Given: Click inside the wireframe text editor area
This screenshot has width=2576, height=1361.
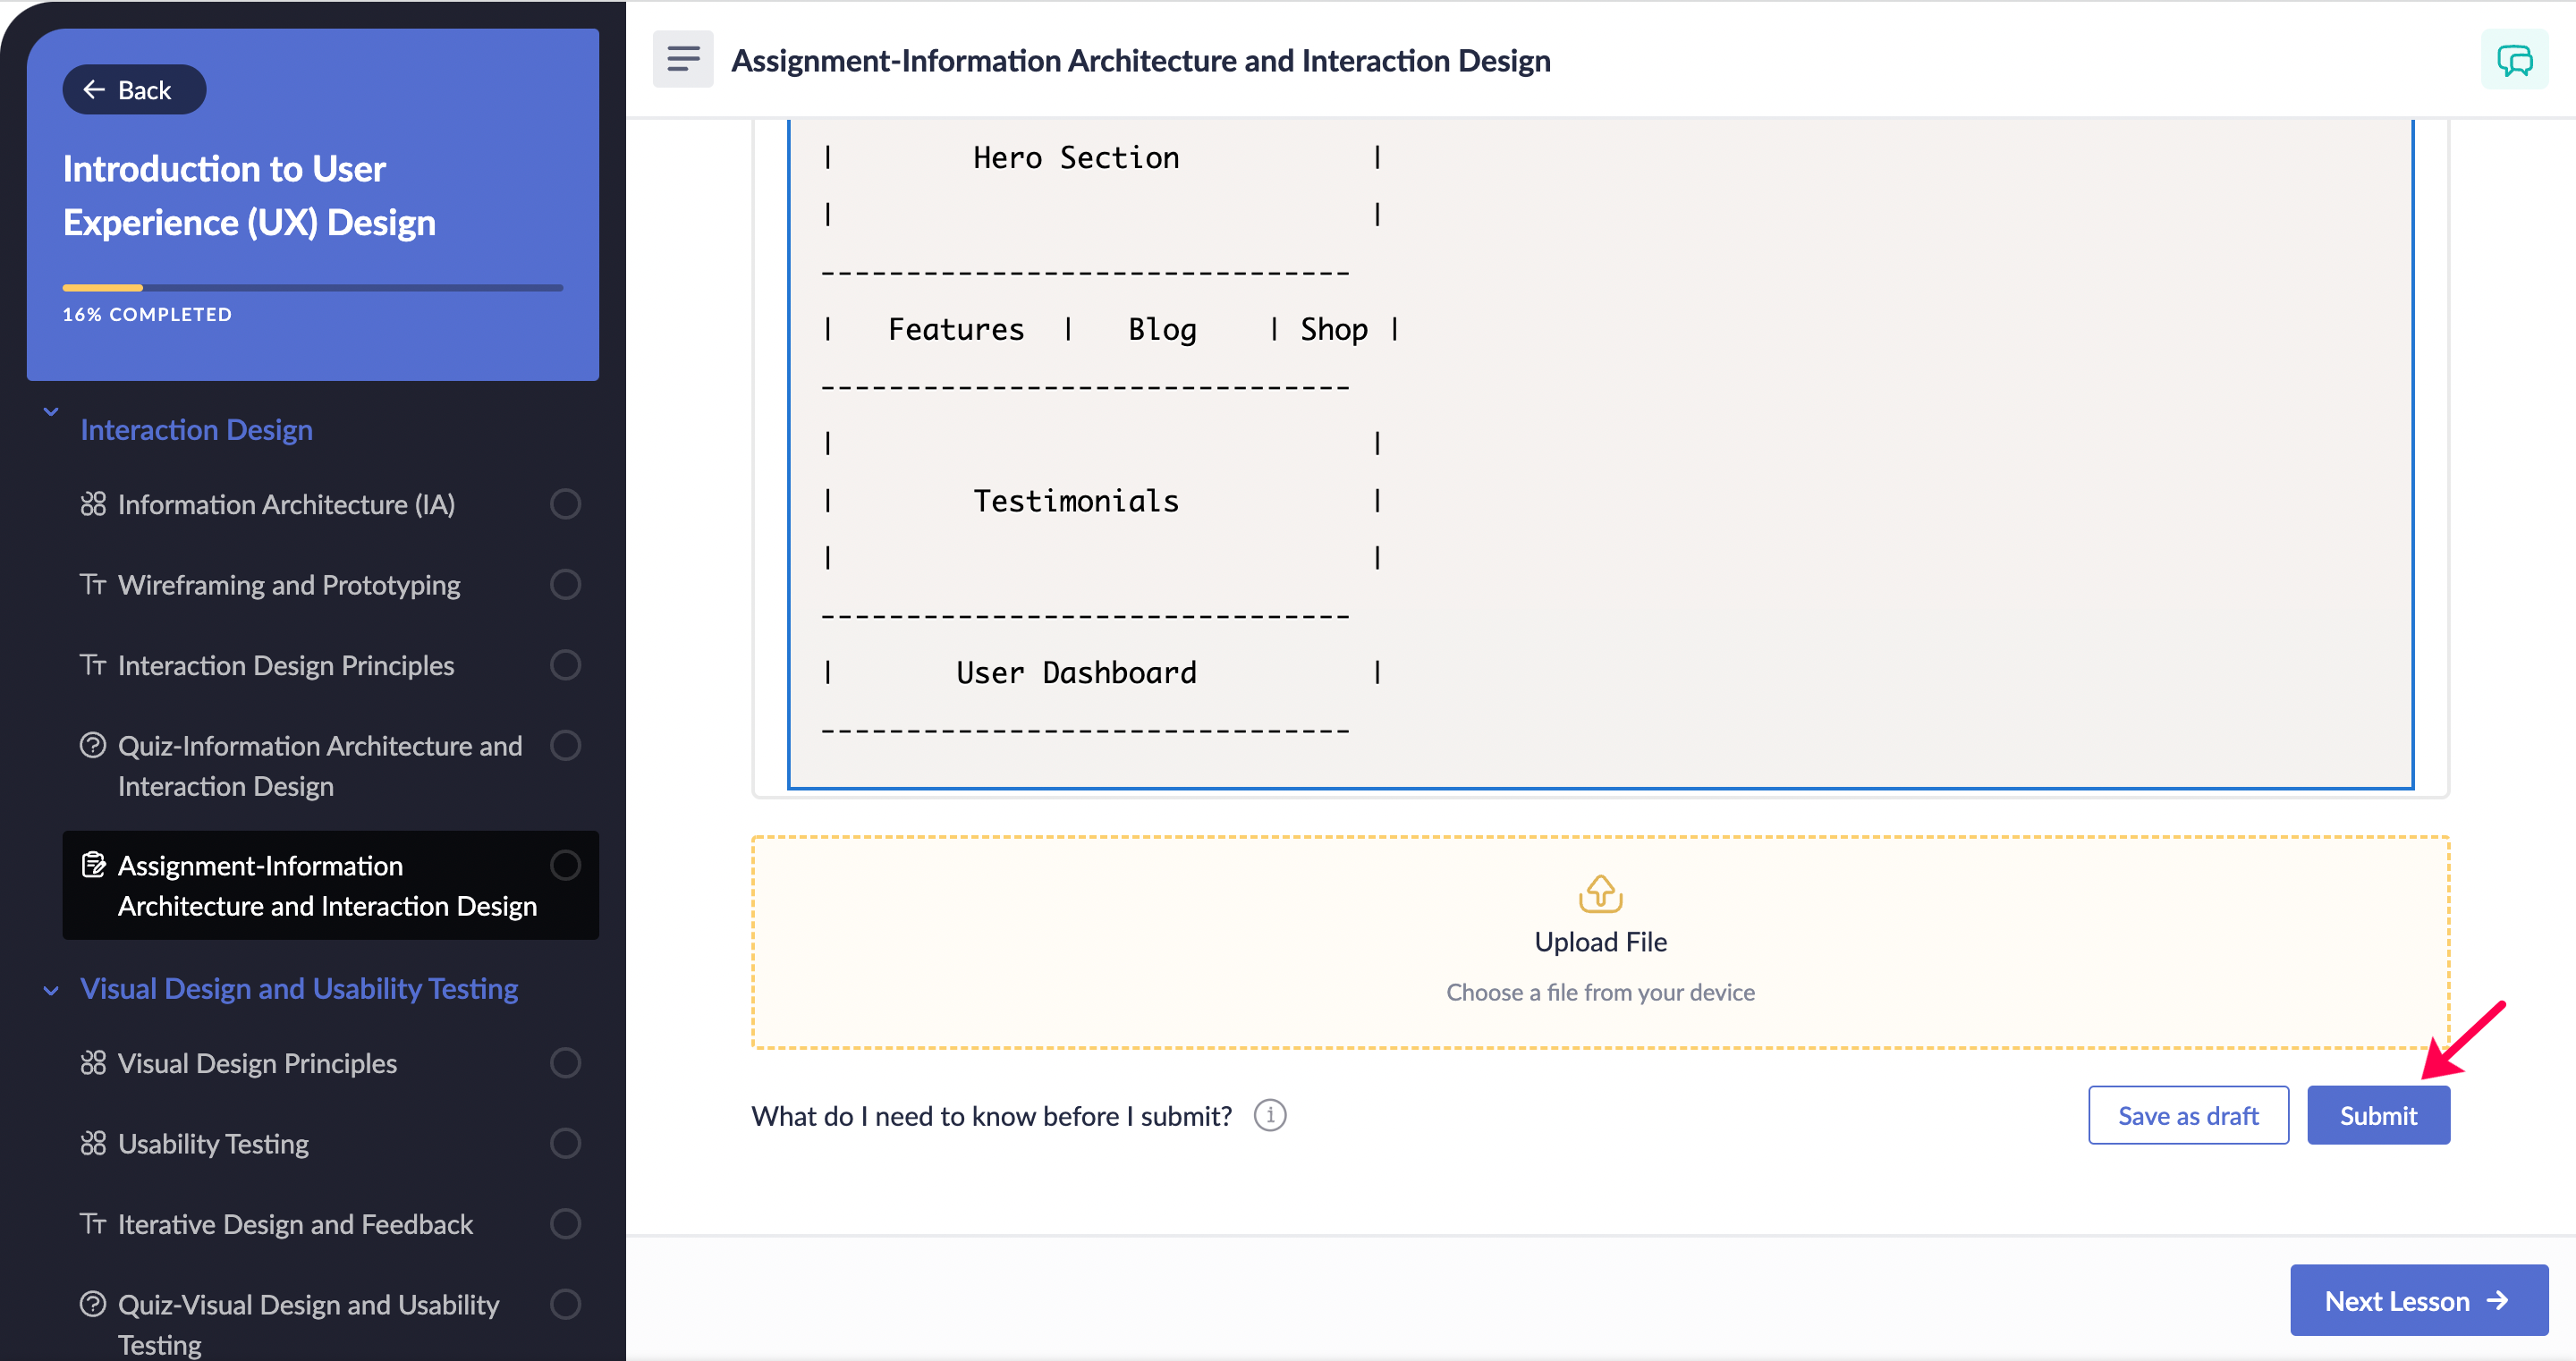Looking at the screenshot, I should click(x=1800, y=450).
